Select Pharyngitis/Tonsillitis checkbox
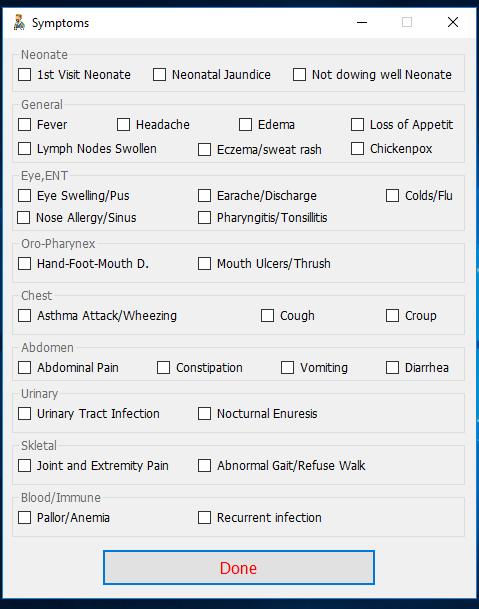Image resolution: width=479 pixels, height=609 pixels. coord(204,218)
